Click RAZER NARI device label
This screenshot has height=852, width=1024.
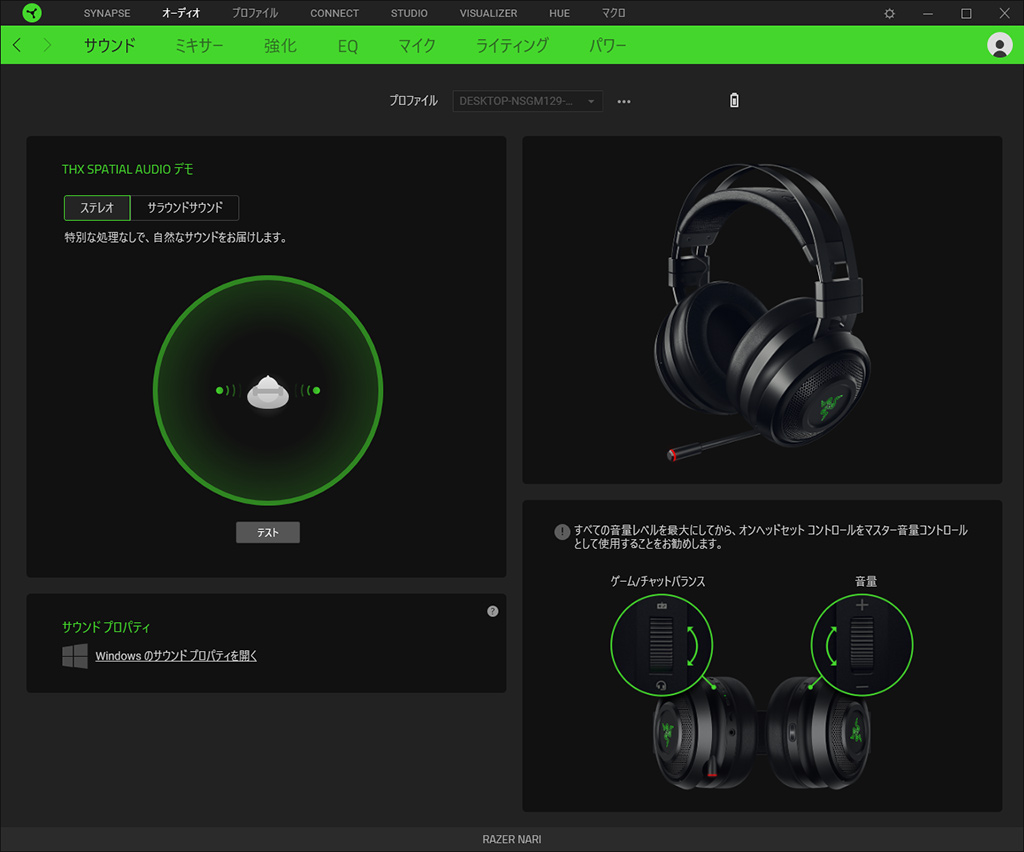(x=512, y=839)
